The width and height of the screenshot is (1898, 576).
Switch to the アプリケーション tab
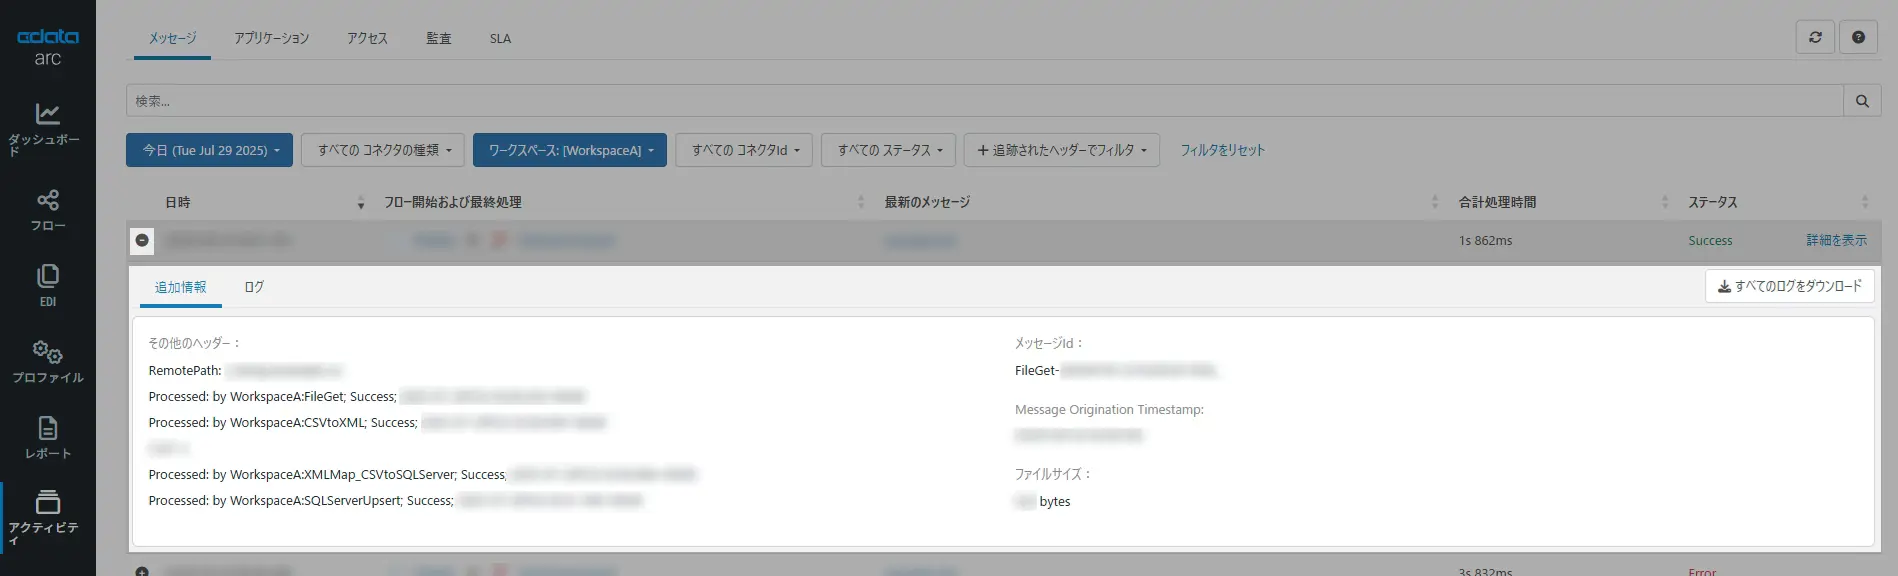coord(272,39)
